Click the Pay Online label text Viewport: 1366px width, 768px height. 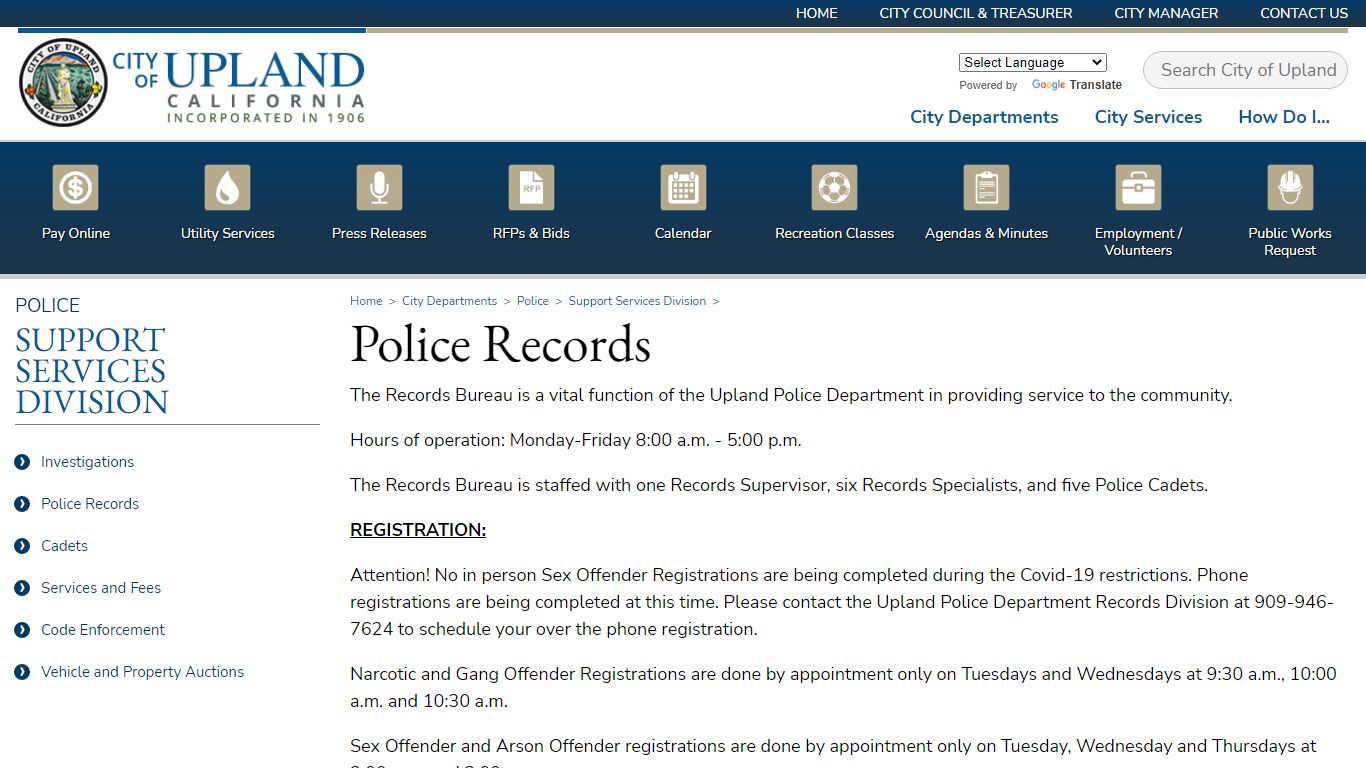tap(76, 233)
